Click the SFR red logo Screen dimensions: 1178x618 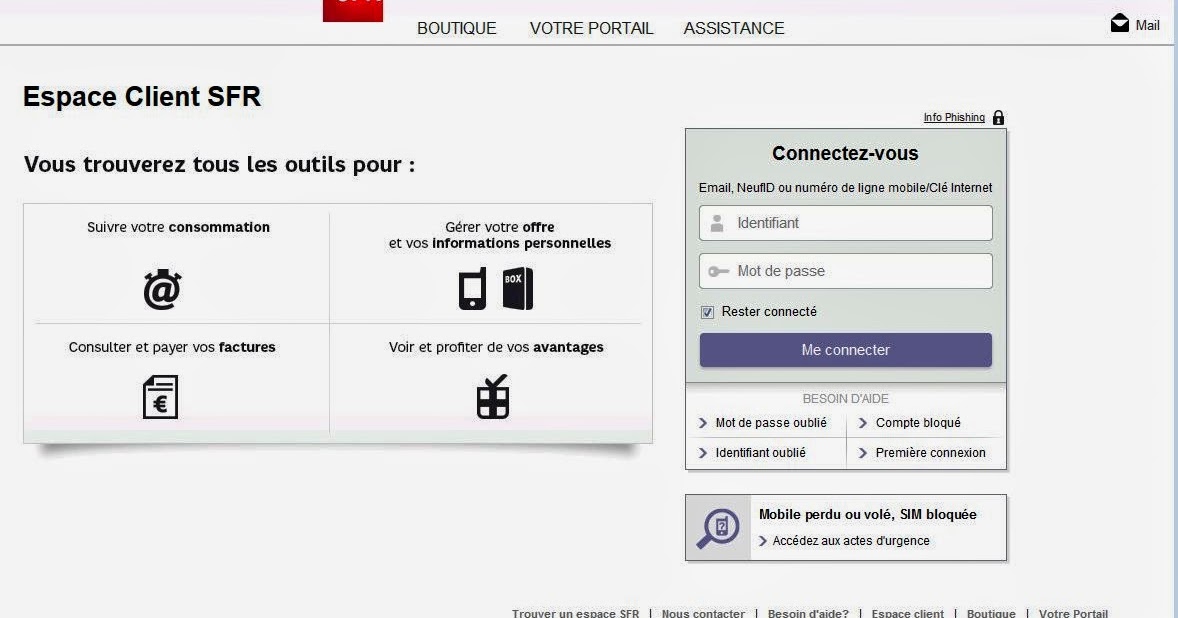(x=353, y=11)
